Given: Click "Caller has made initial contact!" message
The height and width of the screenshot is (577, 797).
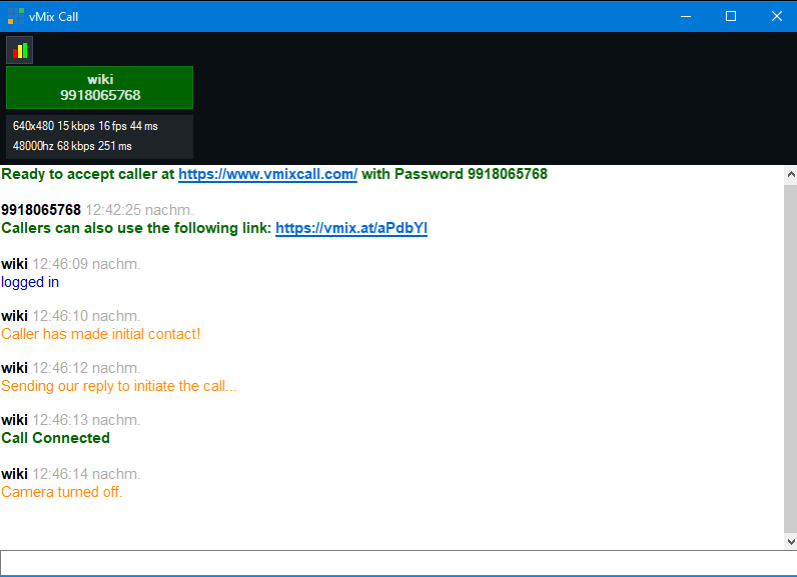Looking at the screenshot, I should tap(101, 334).
